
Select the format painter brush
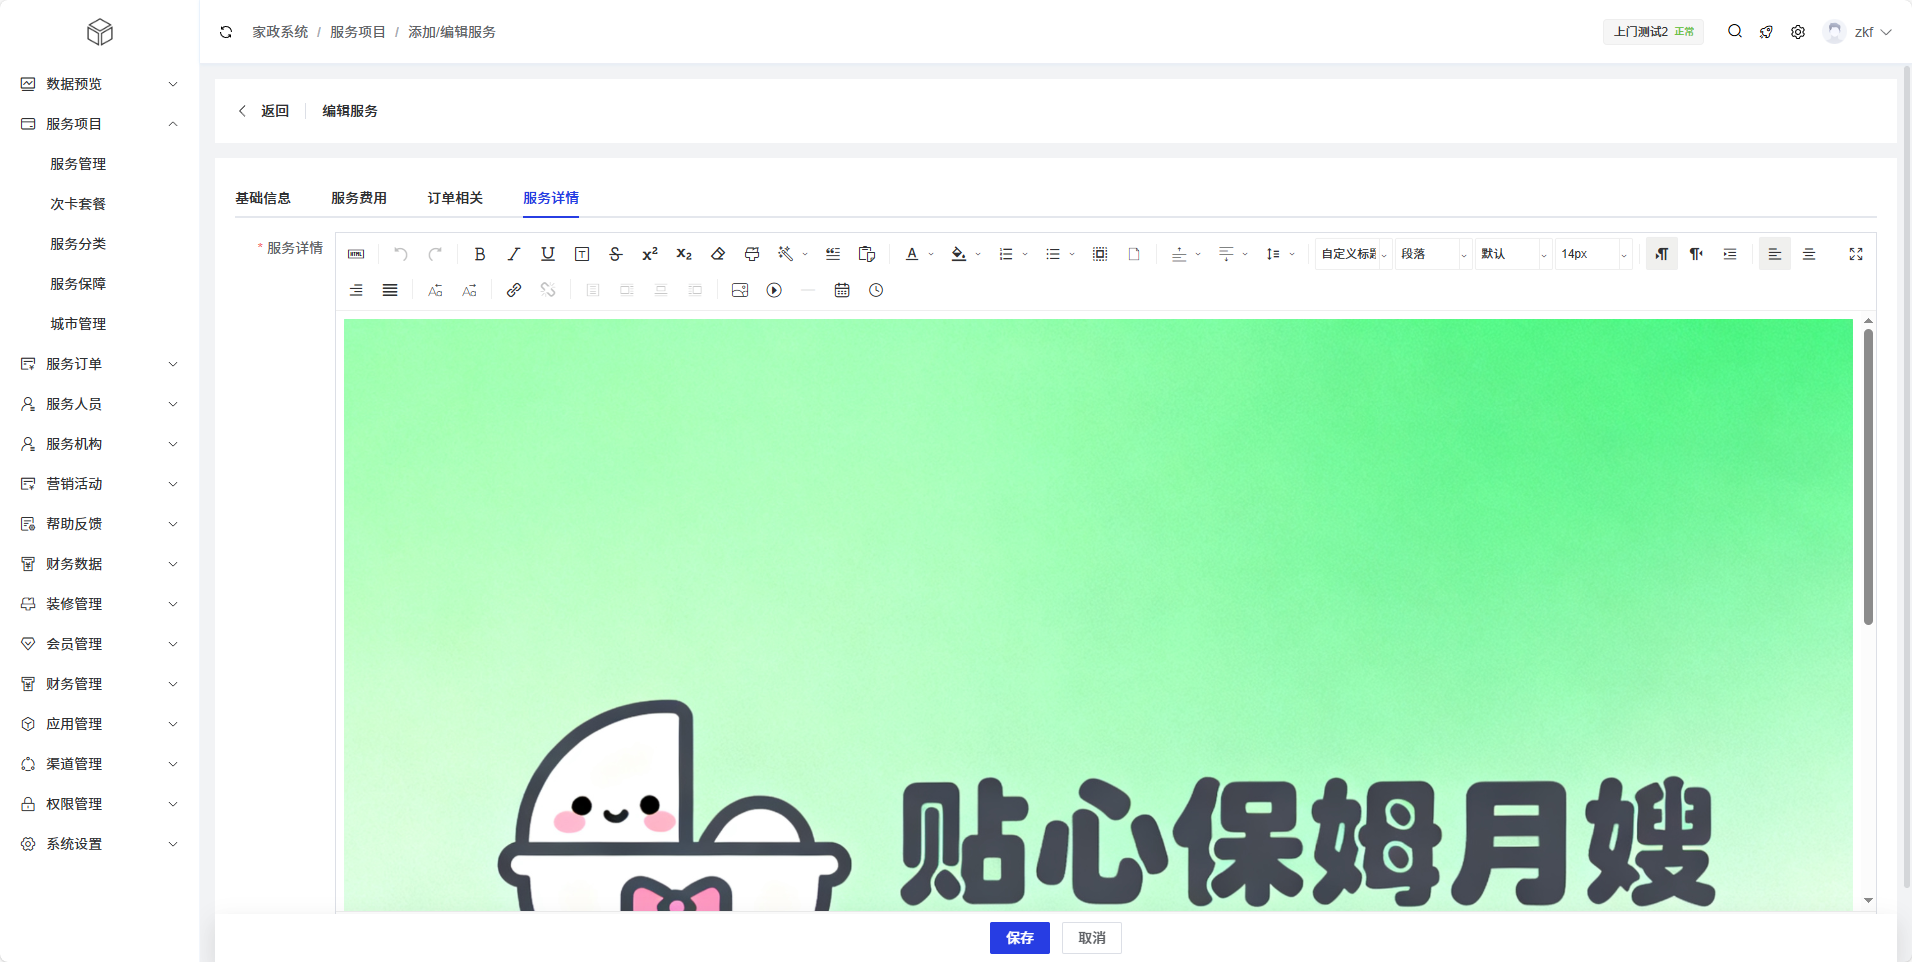point(752,254)
